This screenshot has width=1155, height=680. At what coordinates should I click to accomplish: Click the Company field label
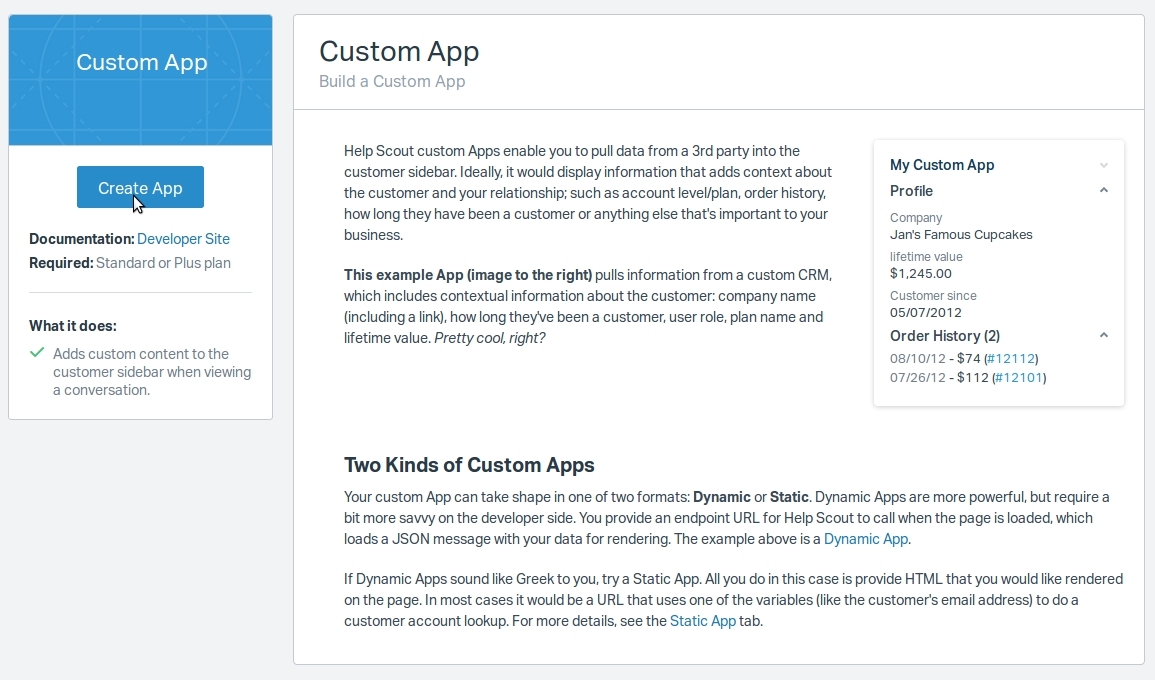(916, 218)
